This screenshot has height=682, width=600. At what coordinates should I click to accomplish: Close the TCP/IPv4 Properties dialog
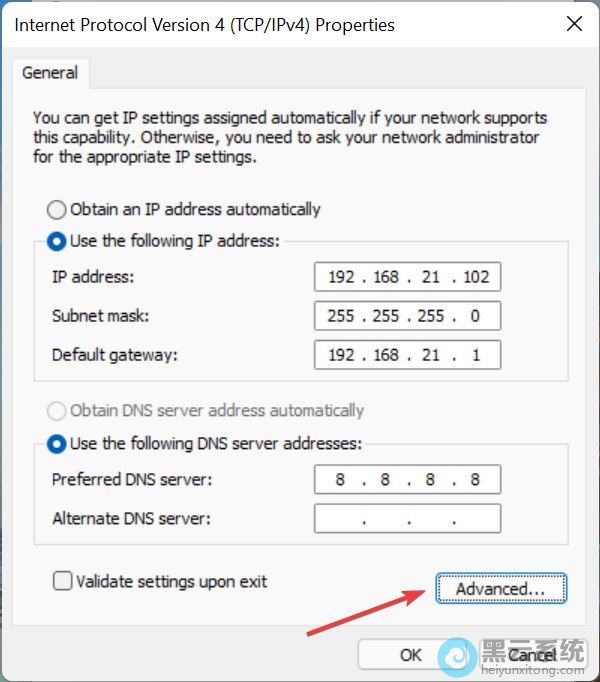(574, 24)
